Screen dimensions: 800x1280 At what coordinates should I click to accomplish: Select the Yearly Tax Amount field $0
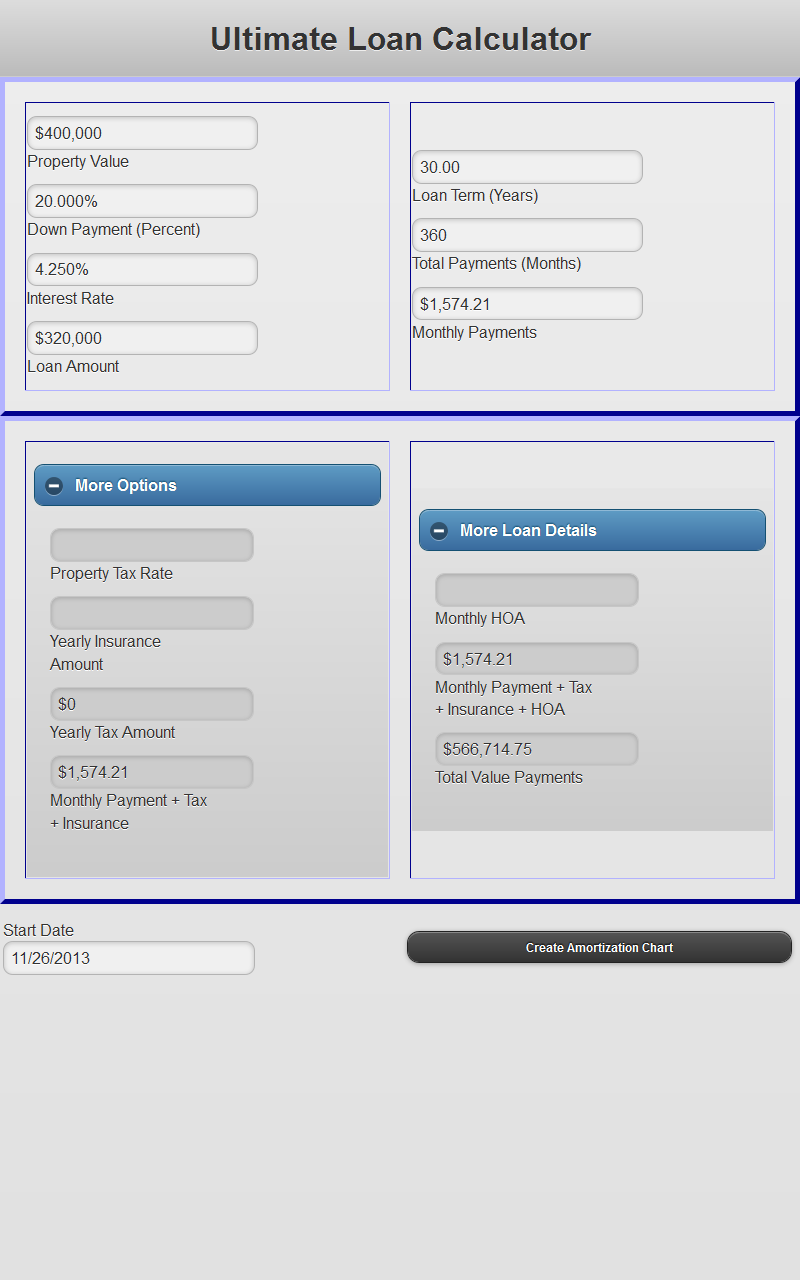[x=152, y=704]
